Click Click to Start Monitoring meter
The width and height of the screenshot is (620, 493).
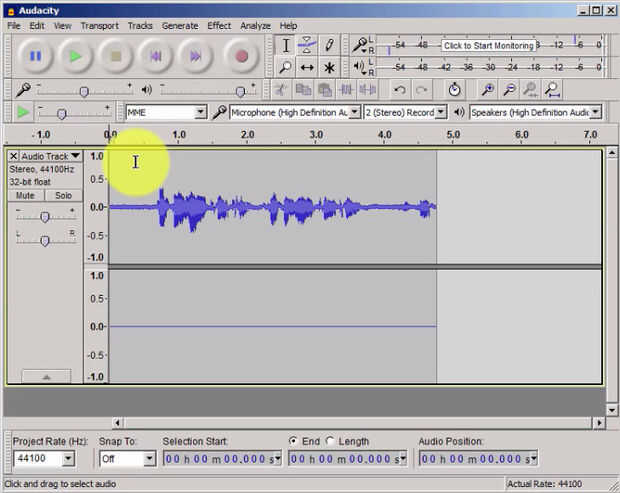488,45
